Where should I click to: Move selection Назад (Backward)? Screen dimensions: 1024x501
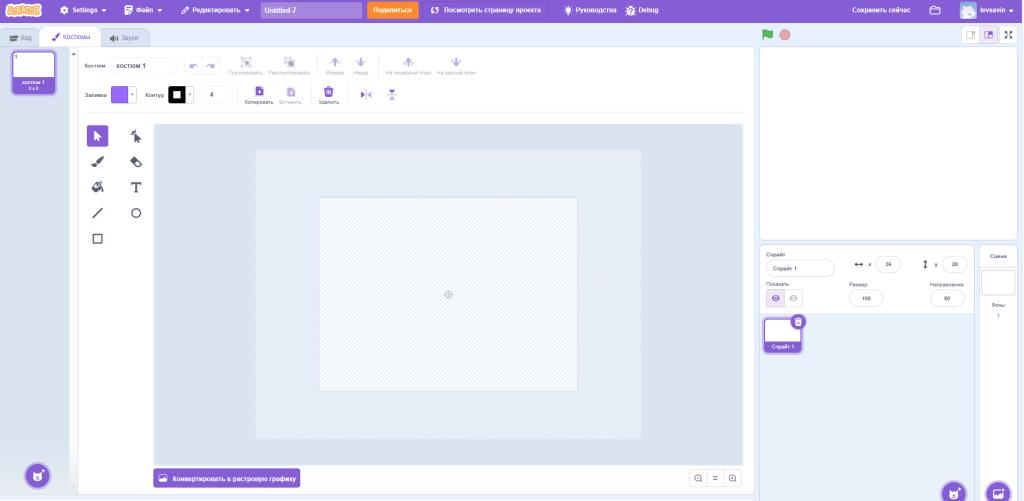pyautogui.click(x=360, y=63)
